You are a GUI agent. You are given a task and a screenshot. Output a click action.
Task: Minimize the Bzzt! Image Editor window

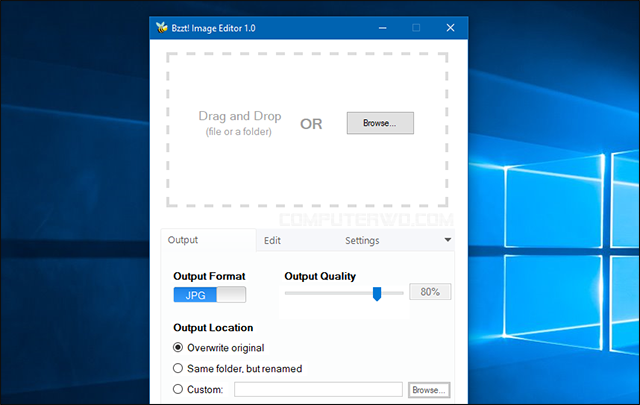coord(382,28)
